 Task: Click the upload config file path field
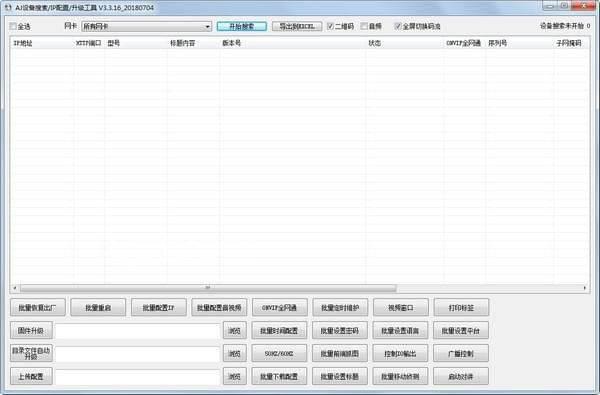[137, 377]
